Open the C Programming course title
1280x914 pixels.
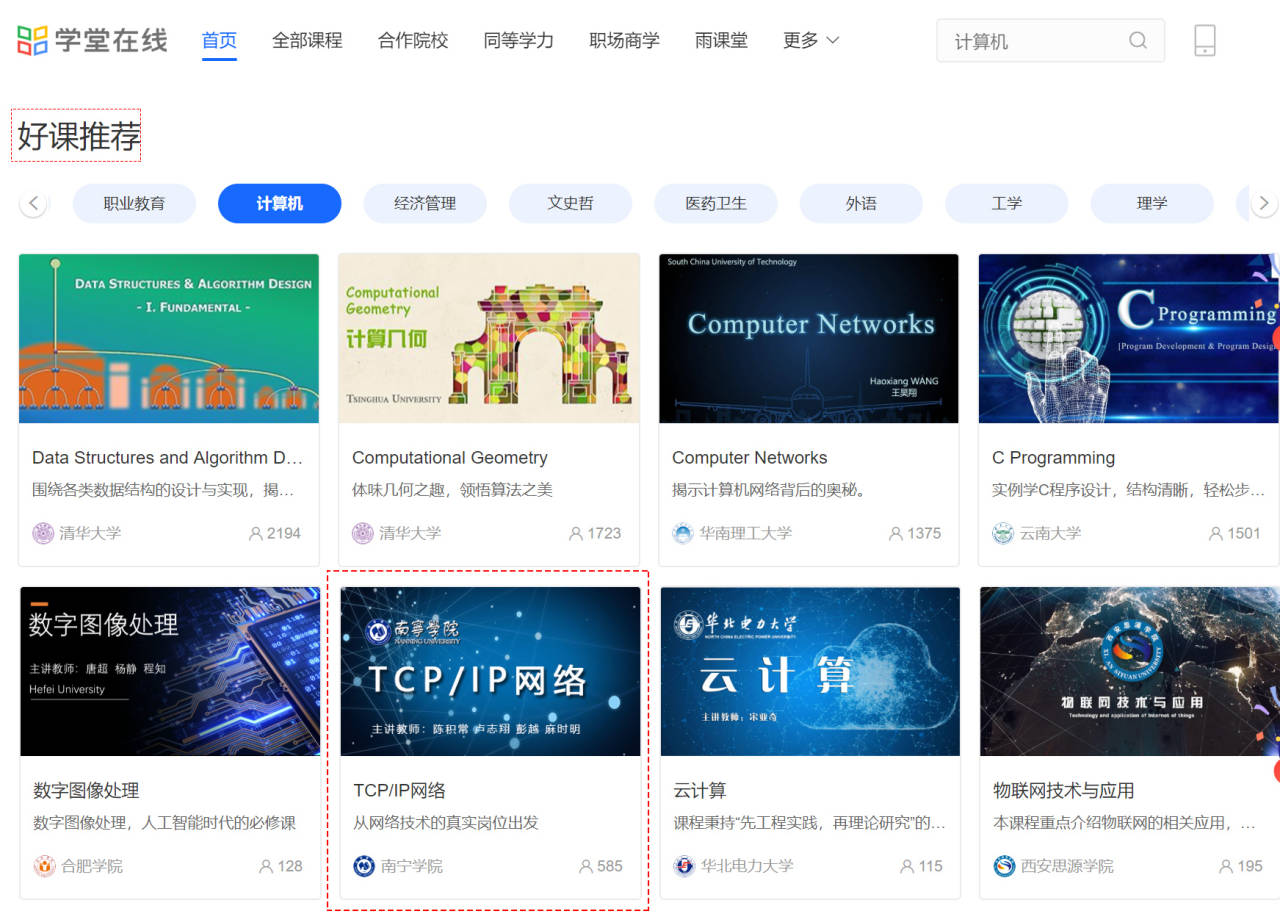(1053, 458)
